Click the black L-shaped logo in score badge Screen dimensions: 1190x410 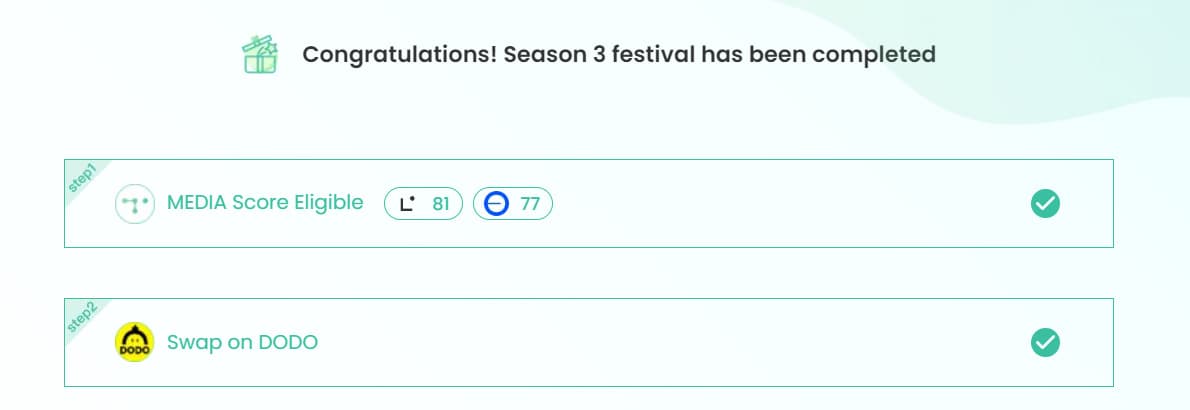tap(408, 203)
